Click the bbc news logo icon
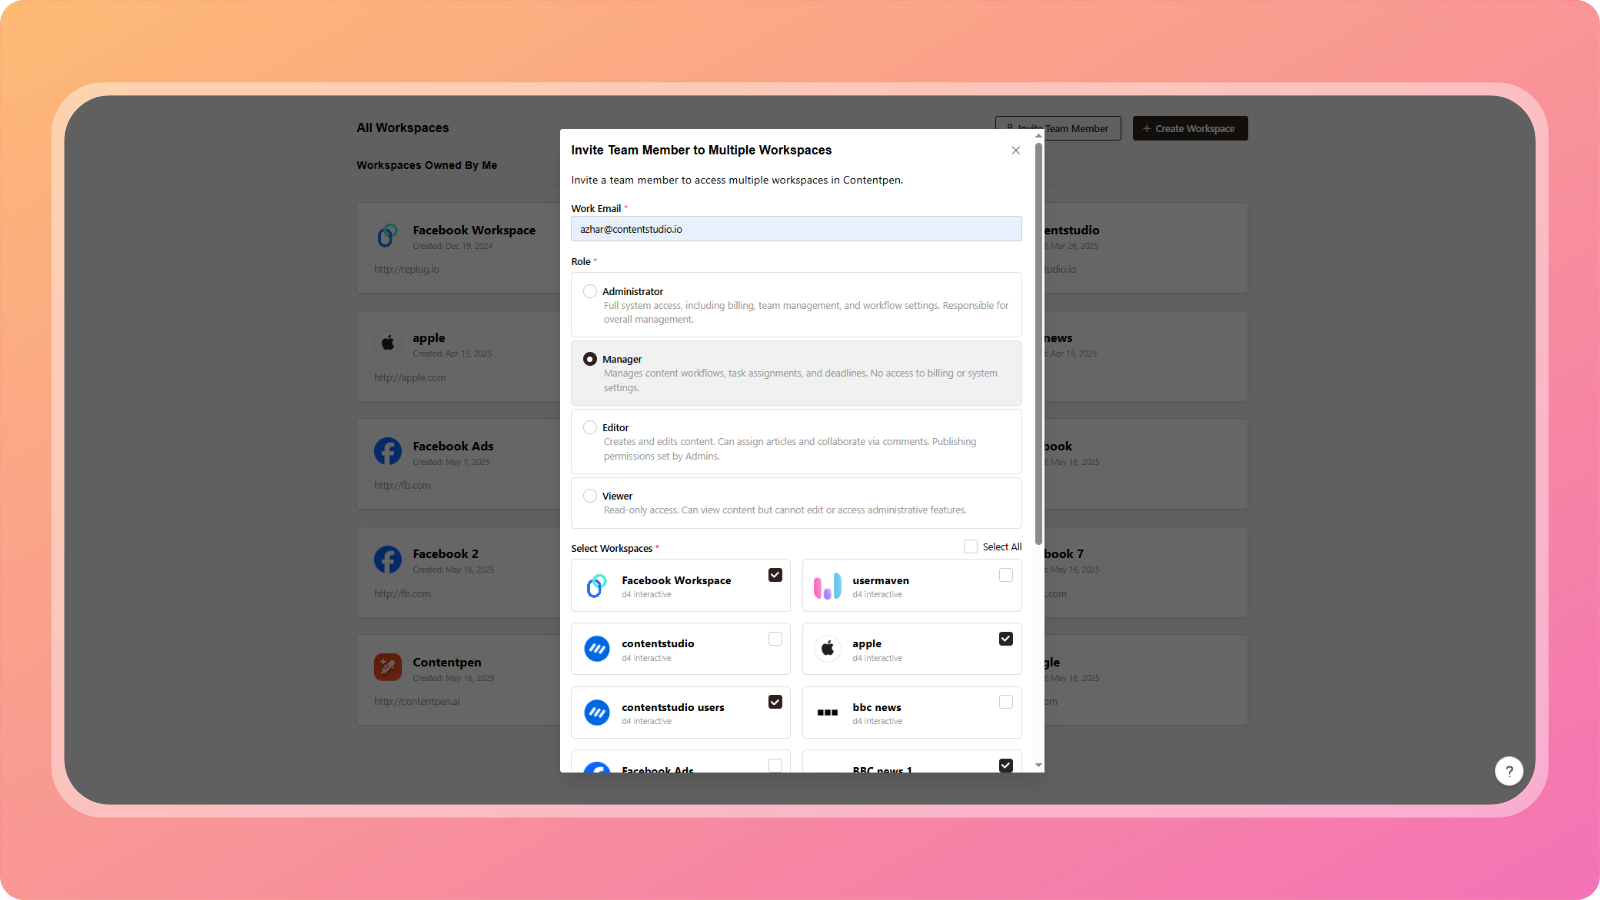This screenshot has width=1600, height=900. pos(827,712)
